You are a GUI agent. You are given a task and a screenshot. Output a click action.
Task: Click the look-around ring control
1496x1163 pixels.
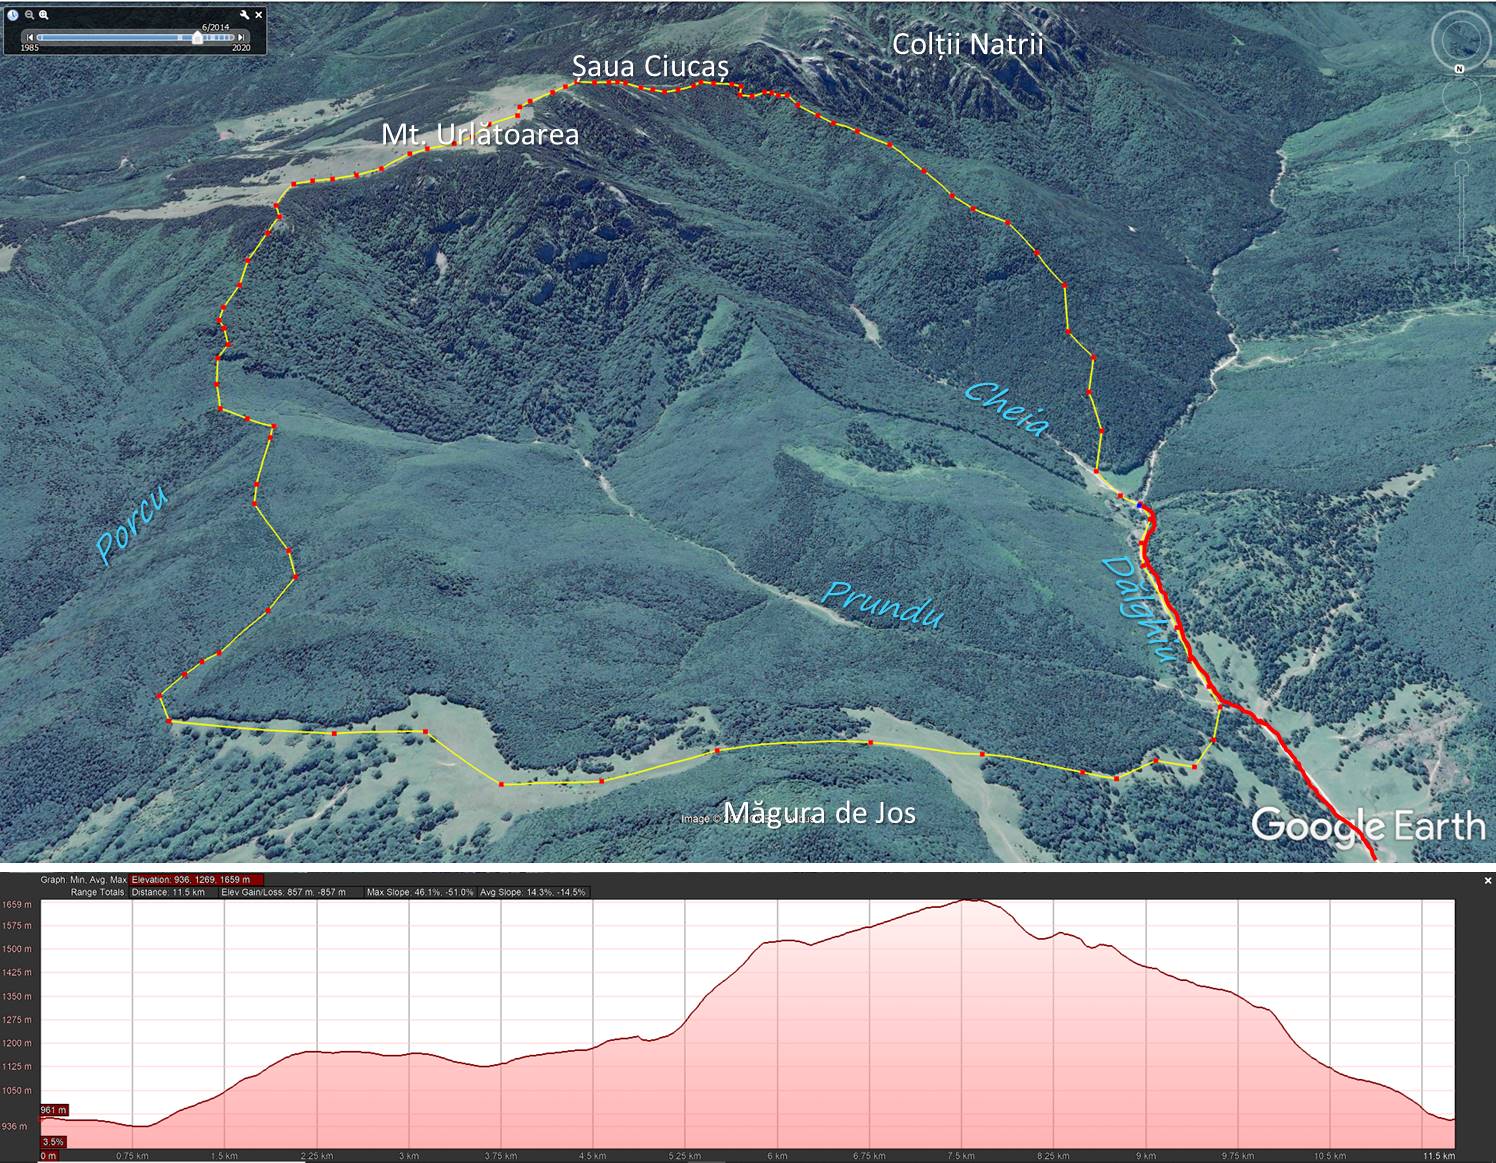pyautogui.click(x=1460, y=41)
